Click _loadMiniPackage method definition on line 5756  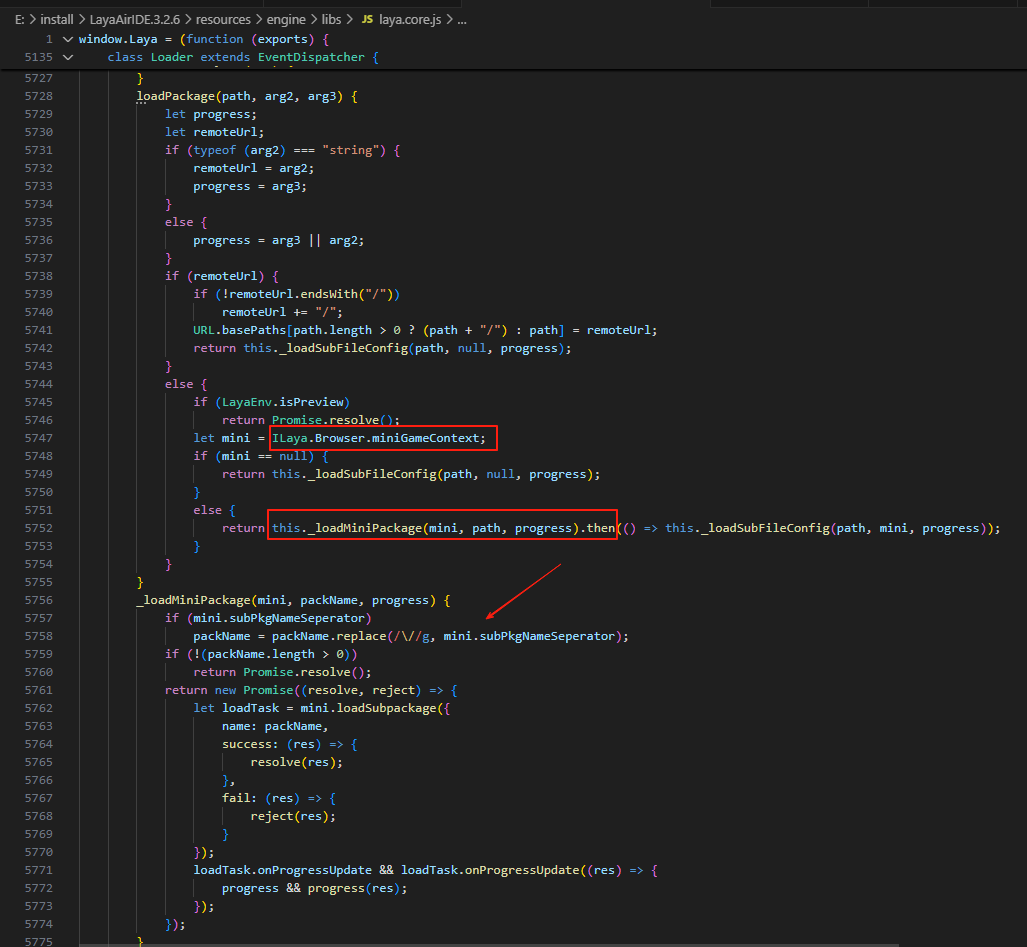193,601
